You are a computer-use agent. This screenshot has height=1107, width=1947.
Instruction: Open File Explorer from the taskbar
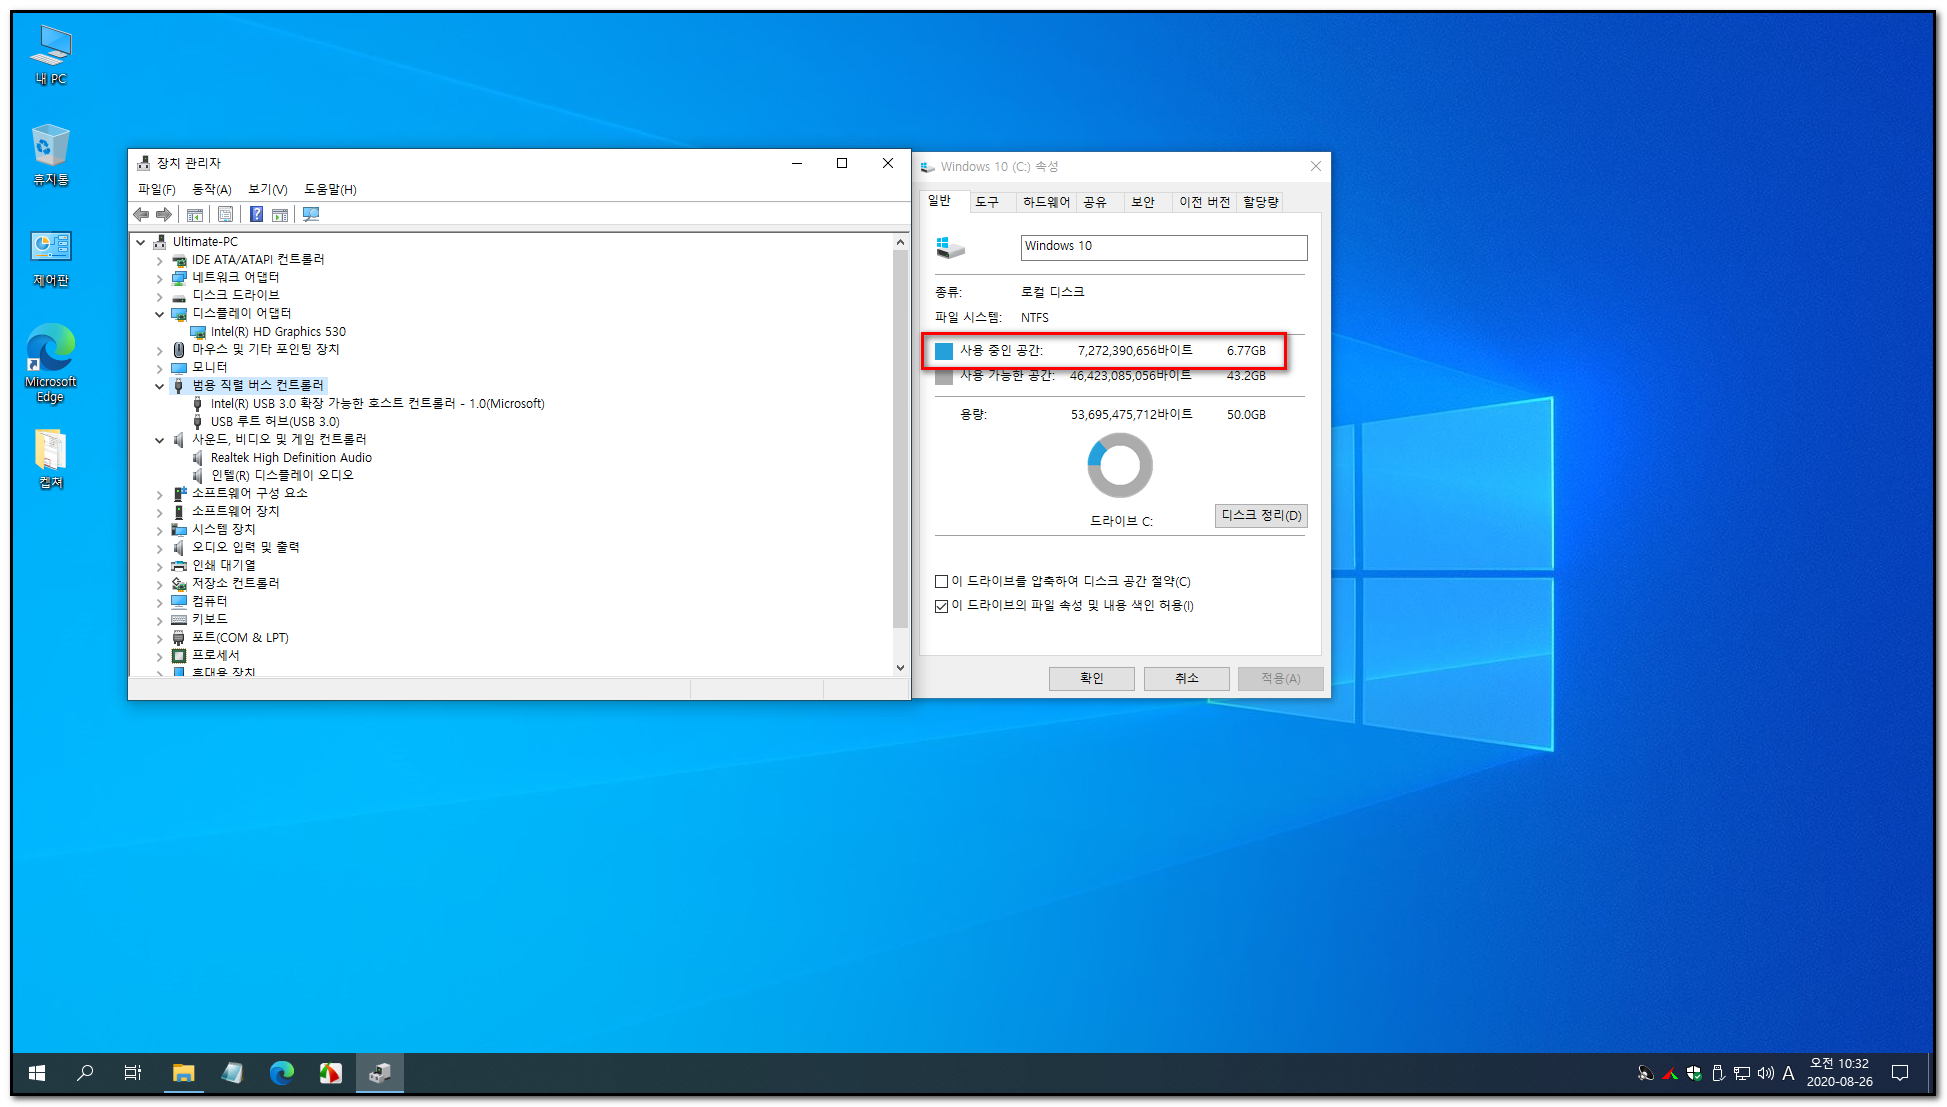point(183,1073)
